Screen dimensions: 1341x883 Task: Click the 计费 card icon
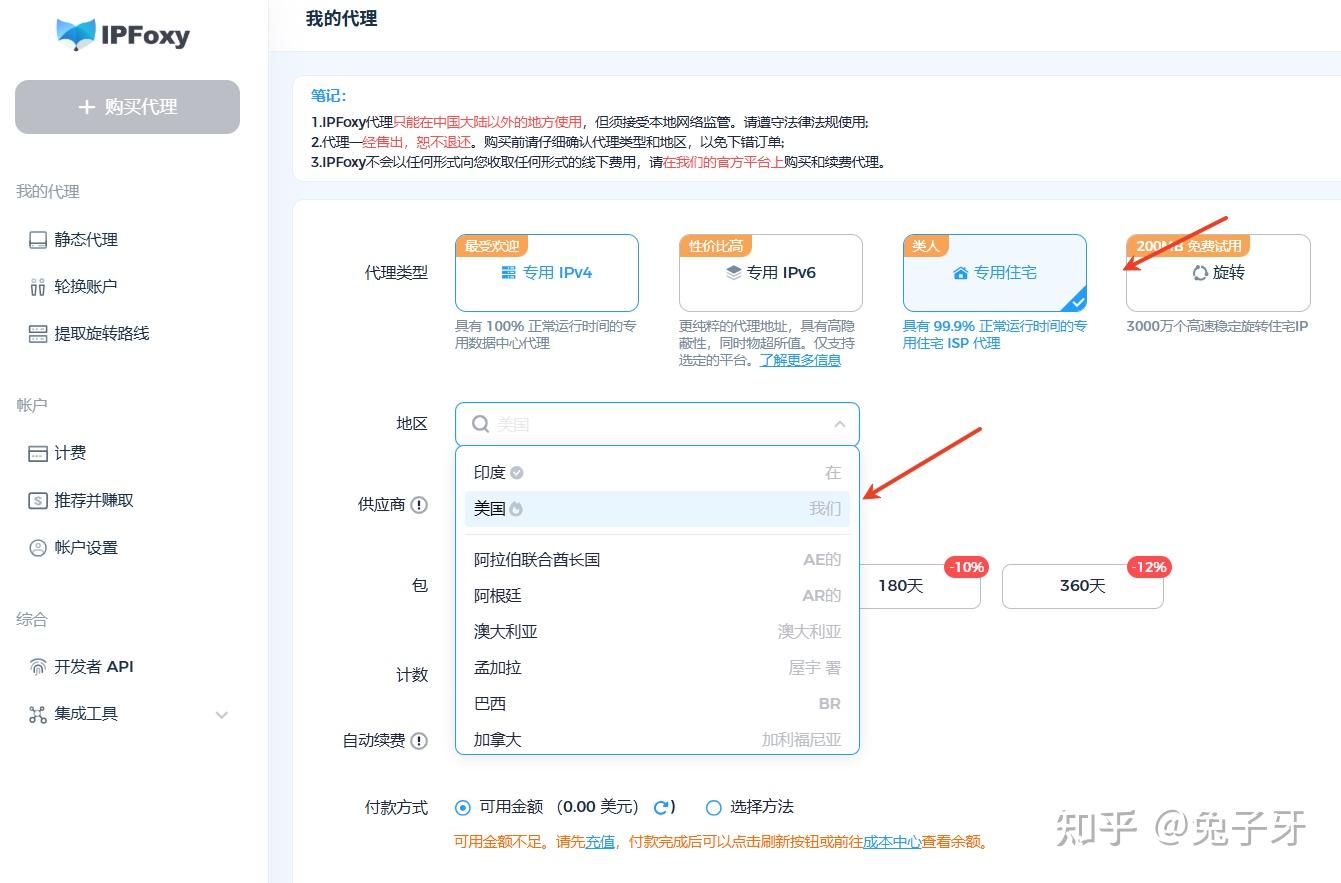point(38,454)
